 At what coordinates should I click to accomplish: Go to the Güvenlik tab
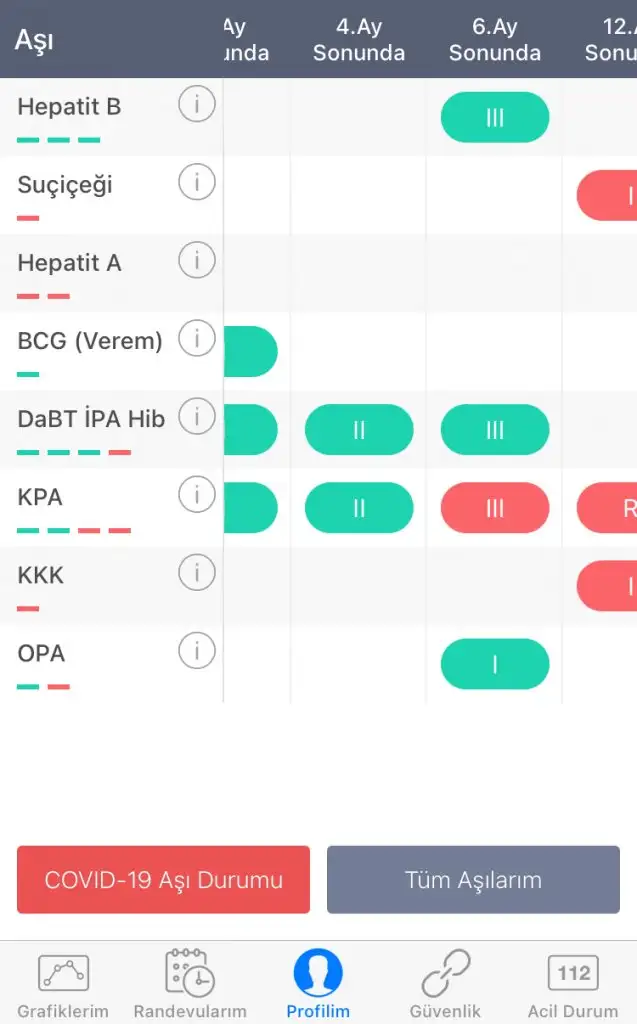445,984
